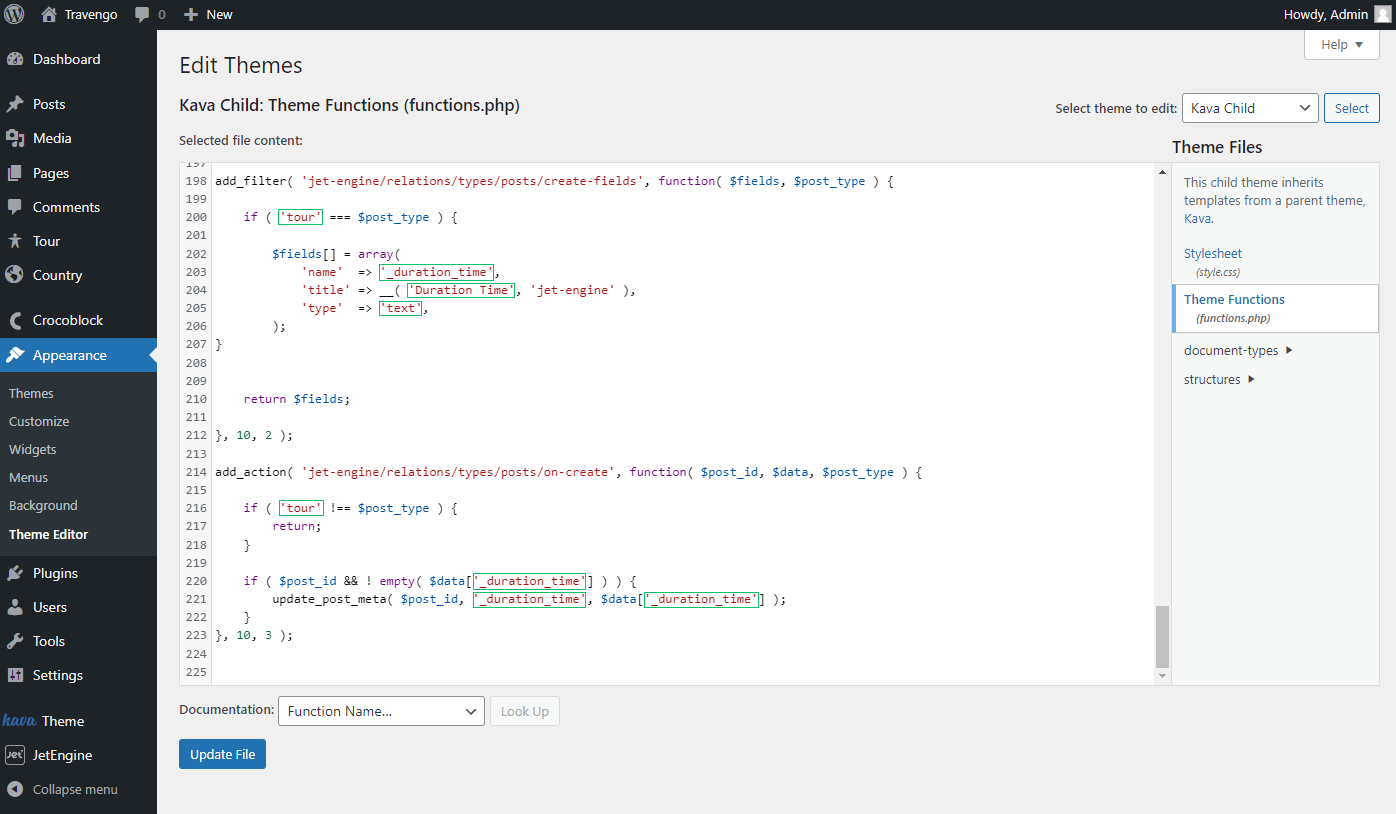
Task: Follow the Kava parent theme link
Action: point(1197,218)
